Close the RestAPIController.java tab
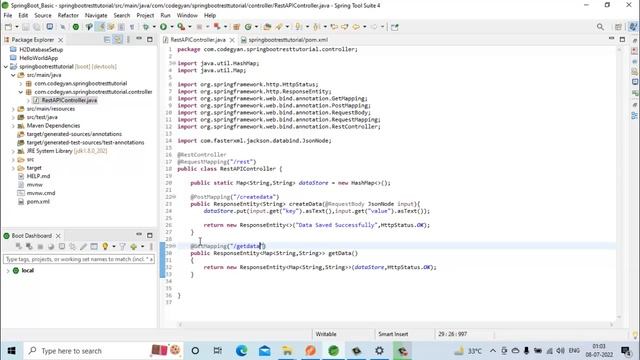 (x=232, y=40)
